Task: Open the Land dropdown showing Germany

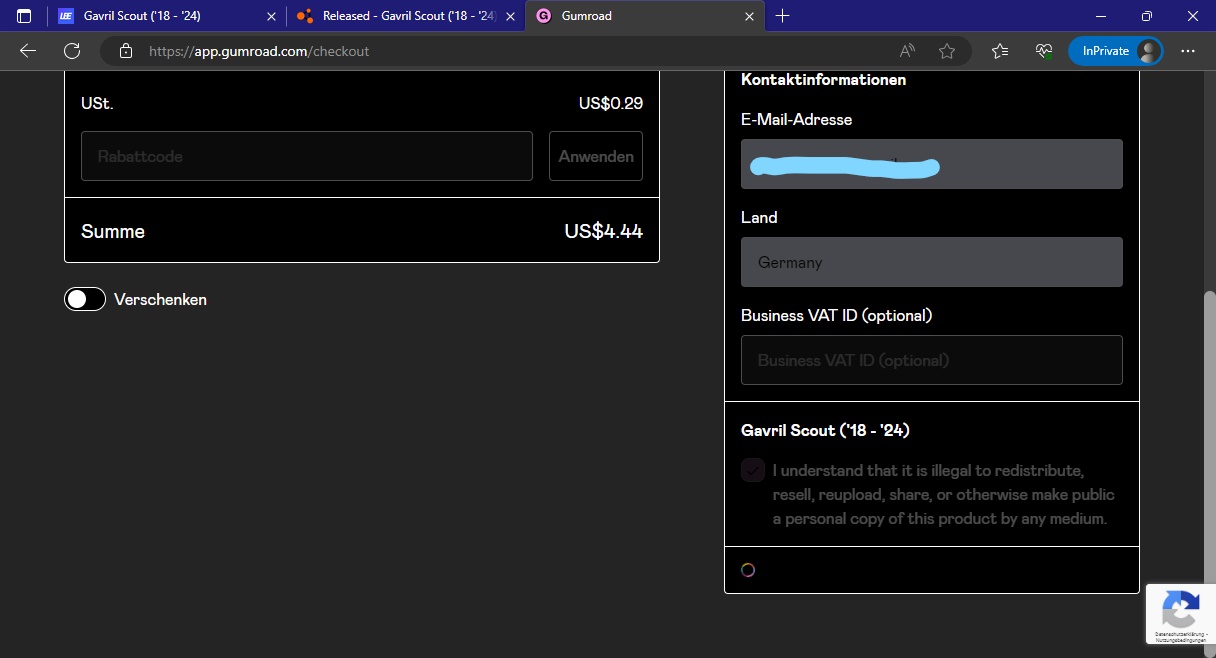Action: [x=932, y=262]
